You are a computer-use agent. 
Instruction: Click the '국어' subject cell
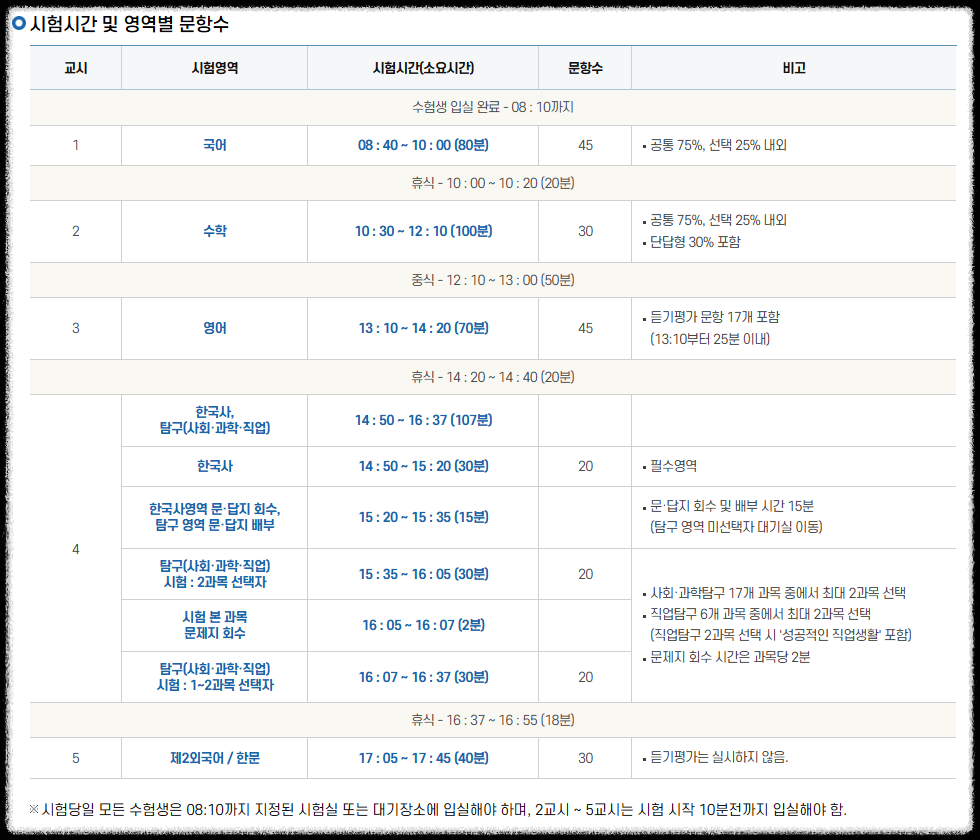214,145
